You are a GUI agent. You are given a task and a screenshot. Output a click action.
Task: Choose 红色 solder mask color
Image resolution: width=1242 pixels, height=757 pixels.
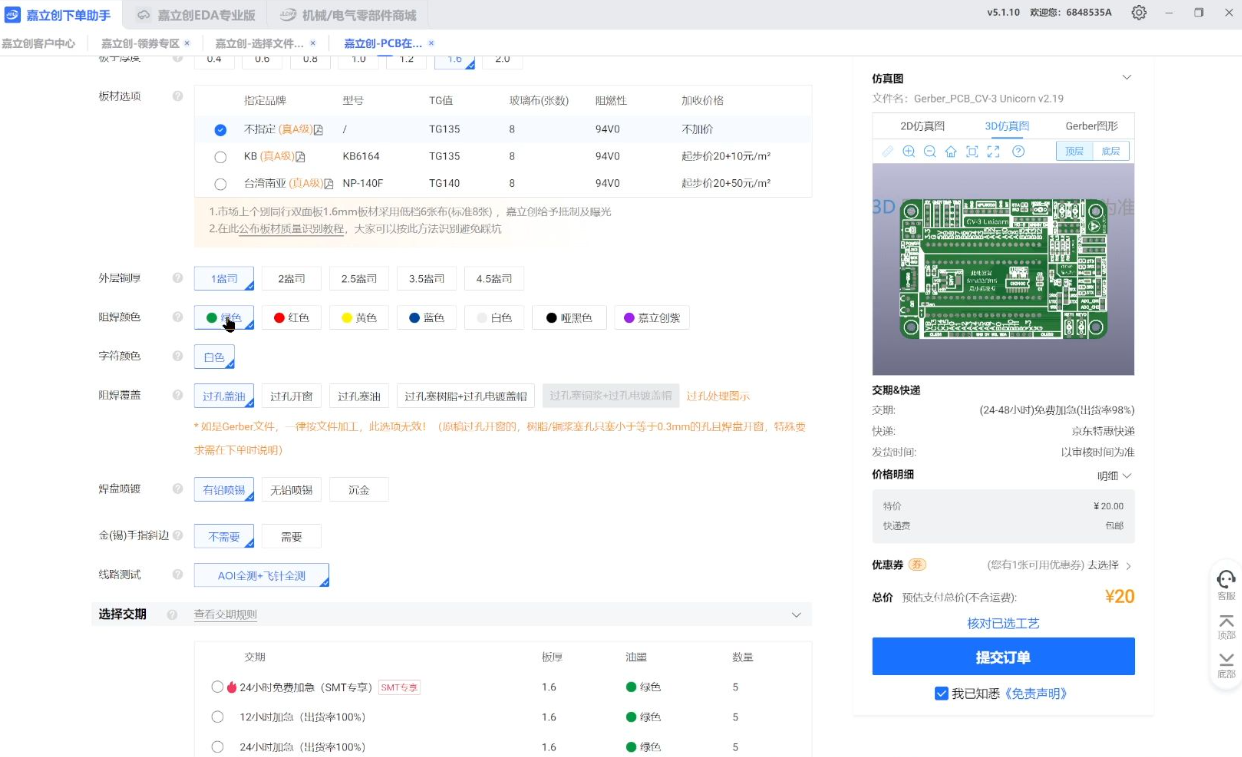[x=291, y=318]
